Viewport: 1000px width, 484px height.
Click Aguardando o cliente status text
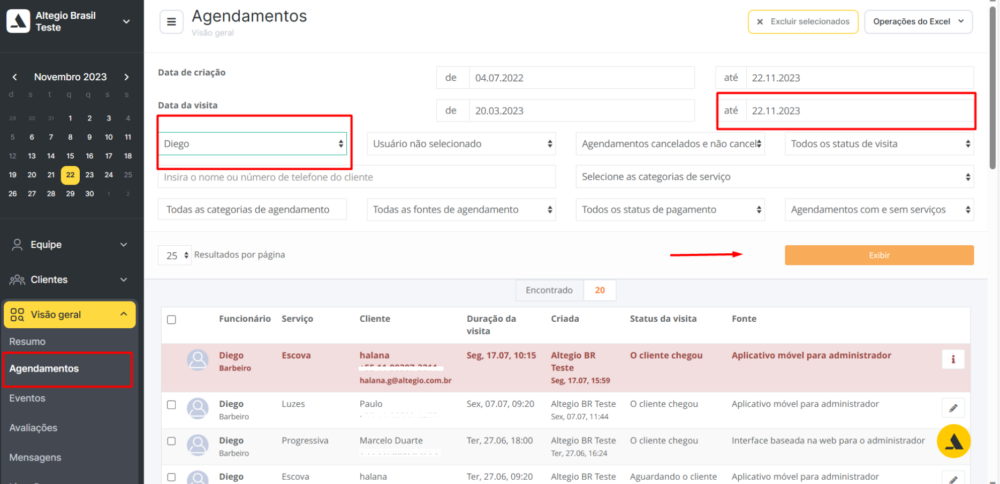click(673, 477)
